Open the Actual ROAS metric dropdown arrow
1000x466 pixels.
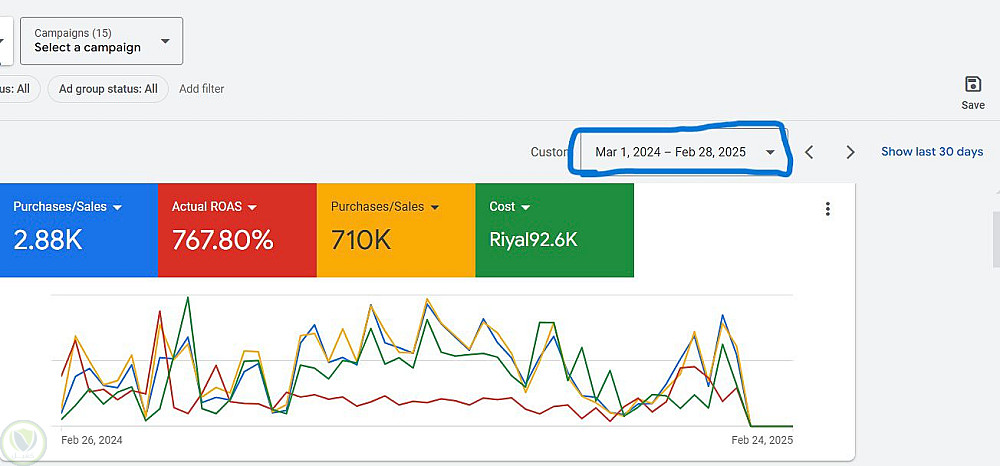(x=253, y=207)
